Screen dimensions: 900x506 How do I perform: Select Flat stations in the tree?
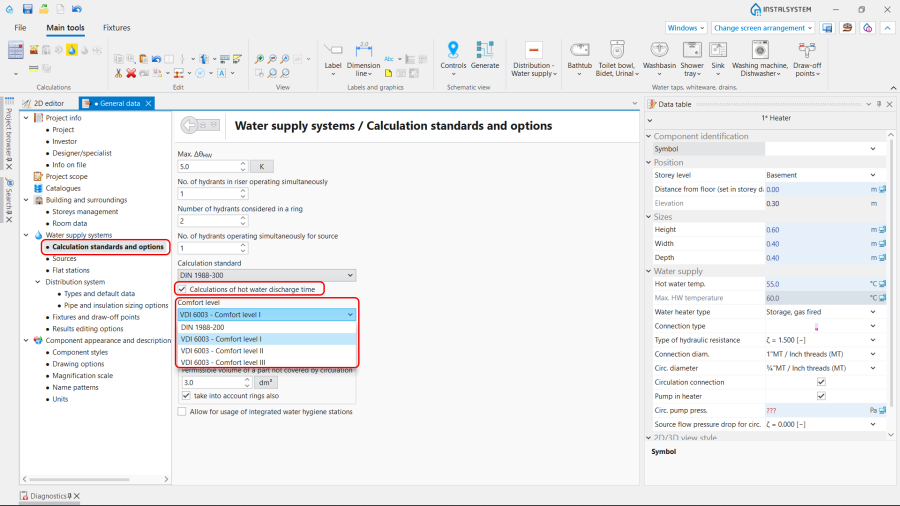[71, 270]
